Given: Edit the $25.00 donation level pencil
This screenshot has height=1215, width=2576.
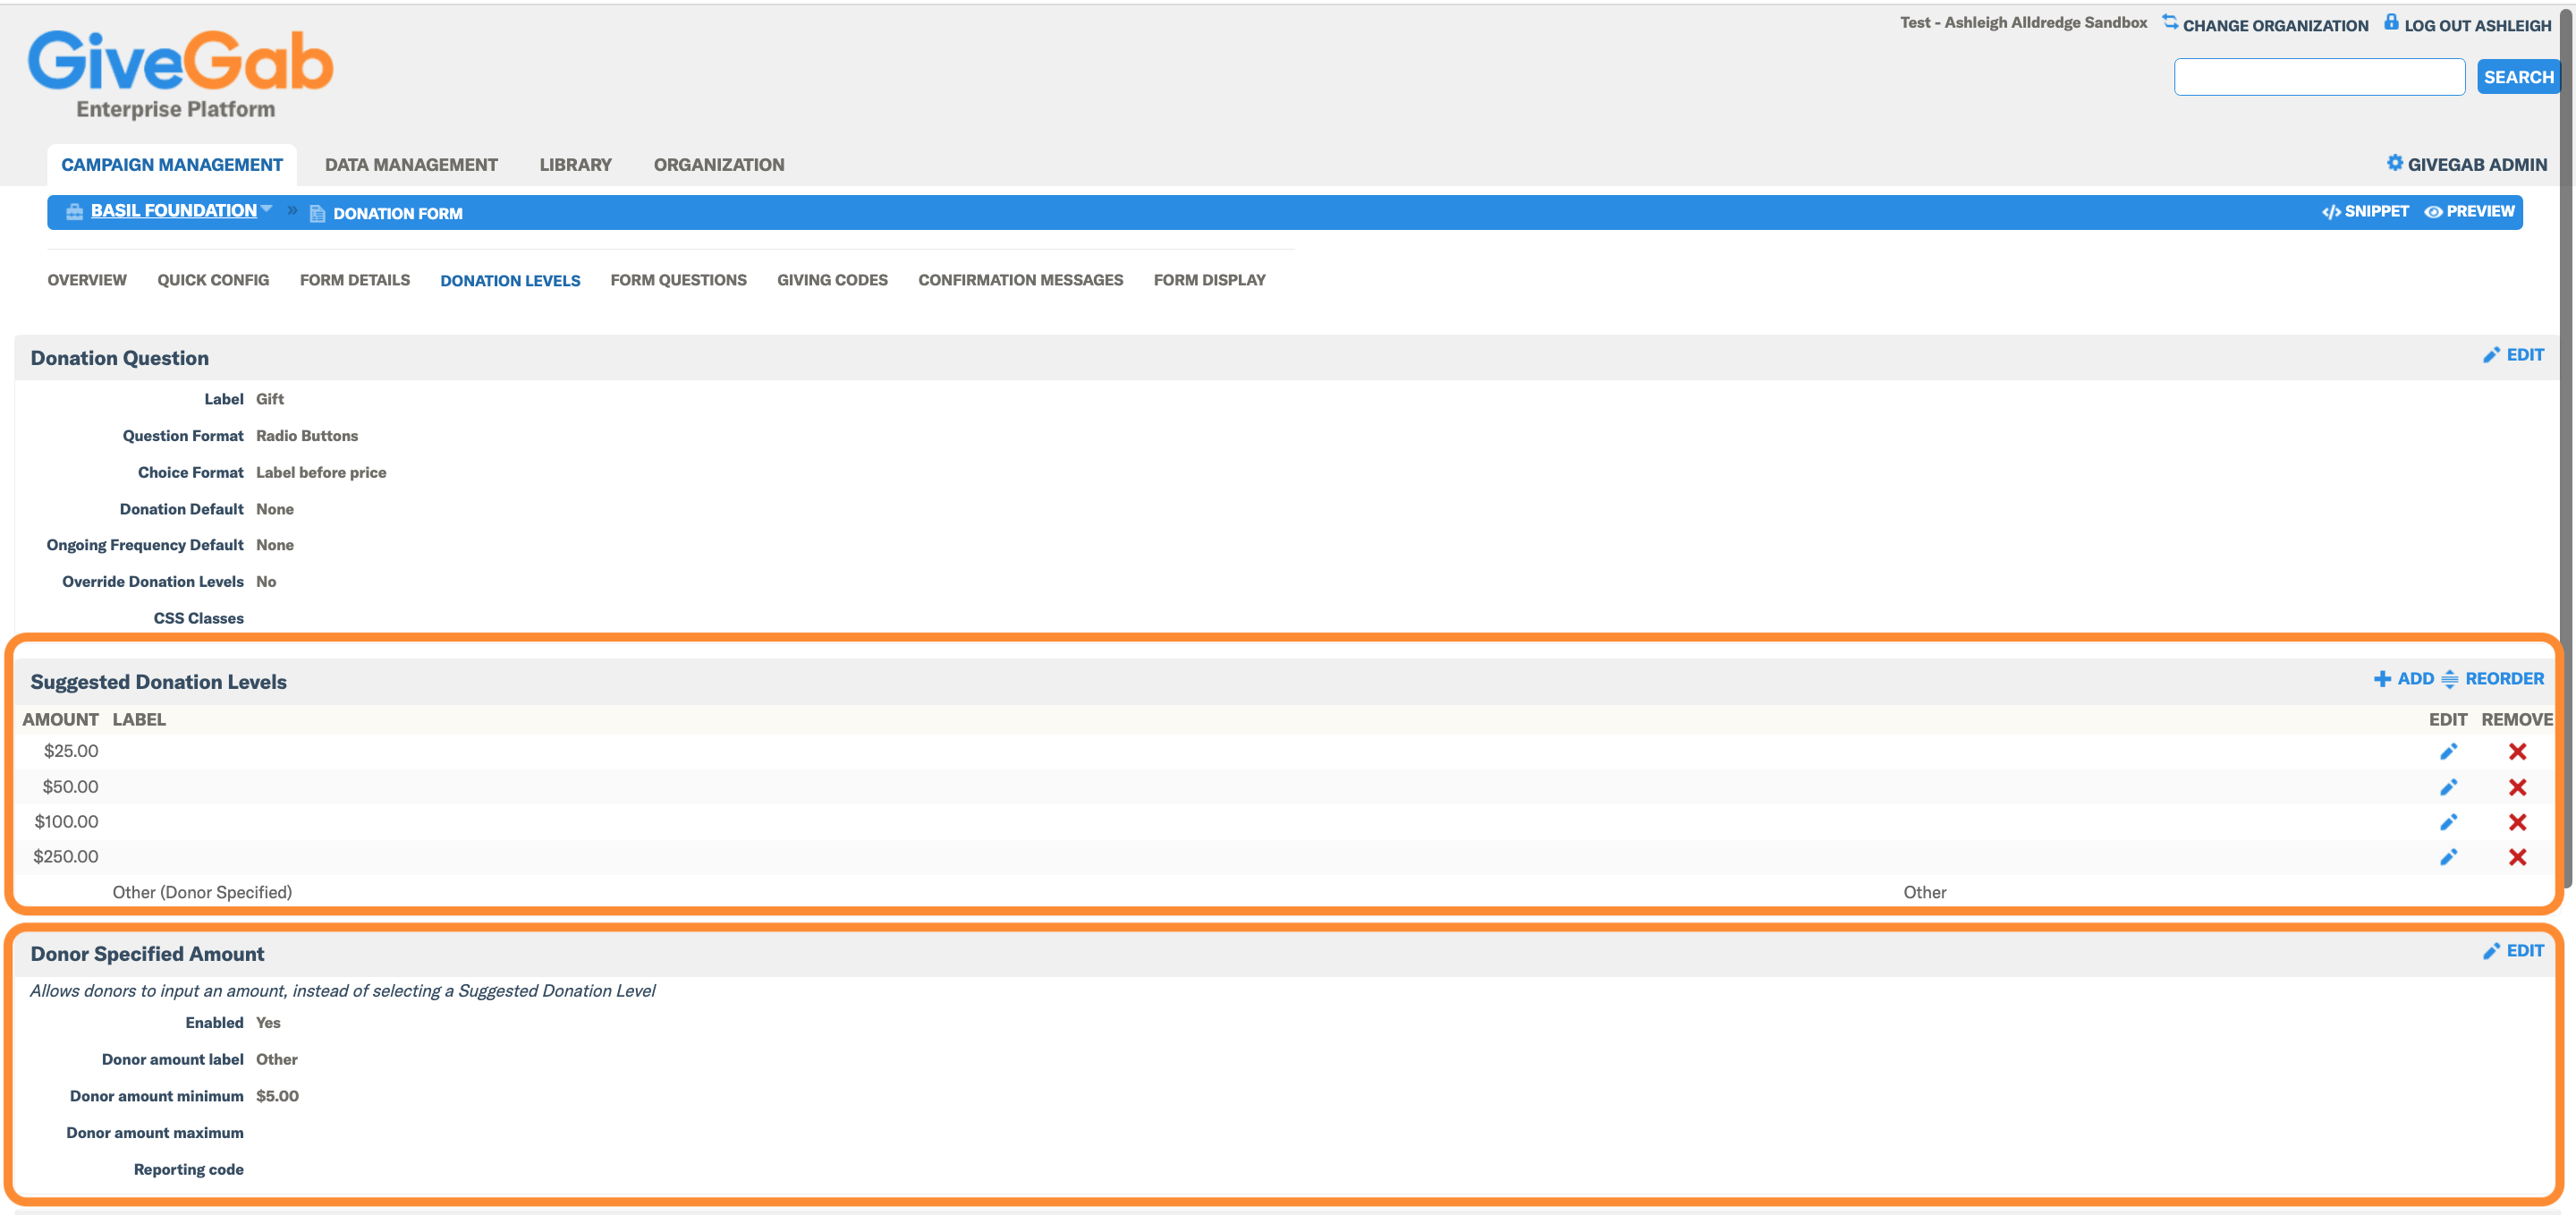Looking at the screenshot, I should [x=2448, y=752].
